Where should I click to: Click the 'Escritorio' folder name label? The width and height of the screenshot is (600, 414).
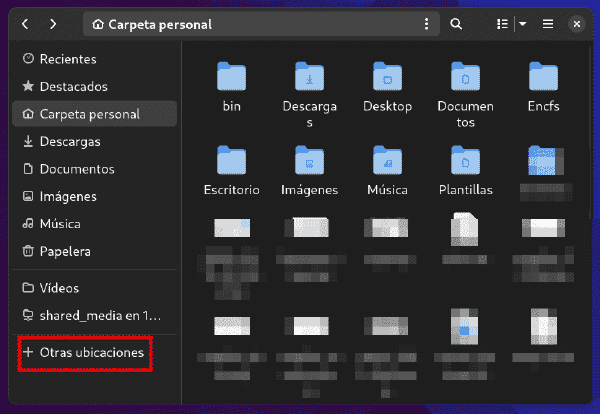tap(232, 190)
